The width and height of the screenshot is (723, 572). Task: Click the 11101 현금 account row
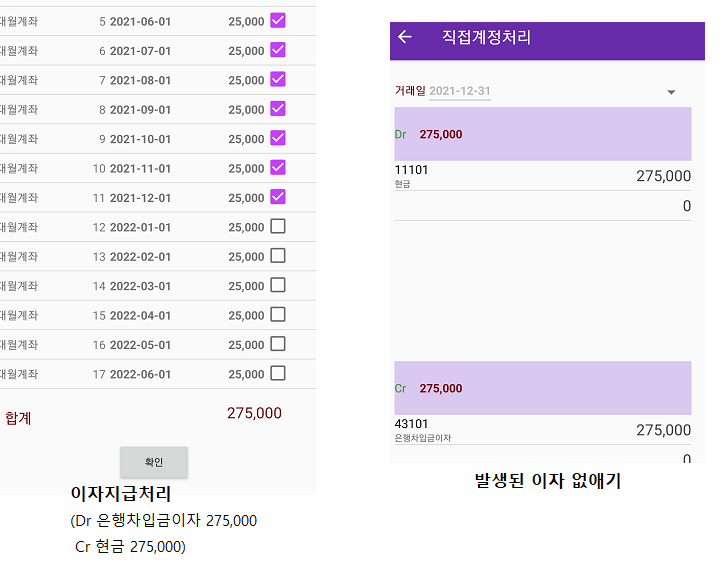click(x=542, y=176)
